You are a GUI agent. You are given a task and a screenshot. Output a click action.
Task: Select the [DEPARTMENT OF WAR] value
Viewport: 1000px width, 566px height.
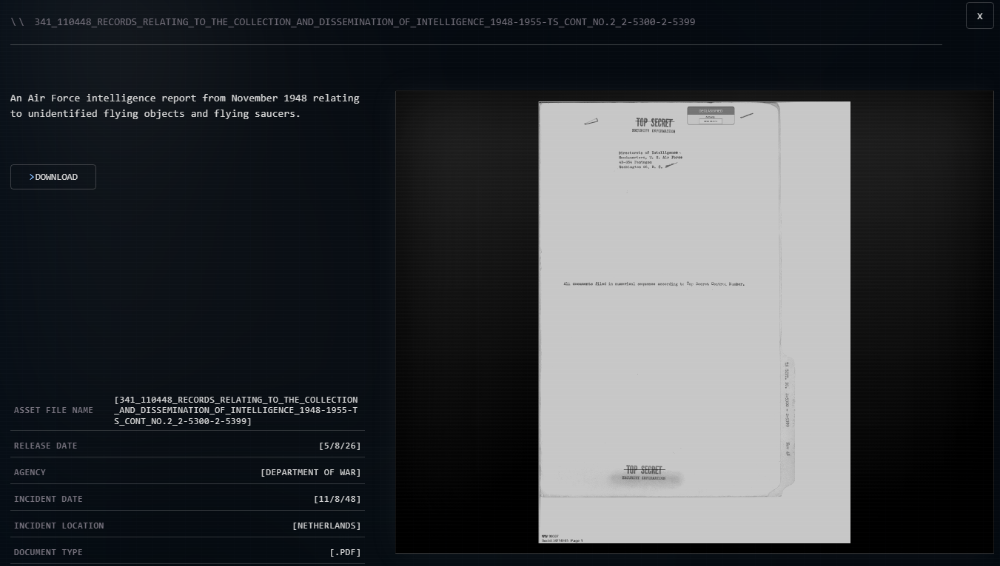(x=311, y=472)
